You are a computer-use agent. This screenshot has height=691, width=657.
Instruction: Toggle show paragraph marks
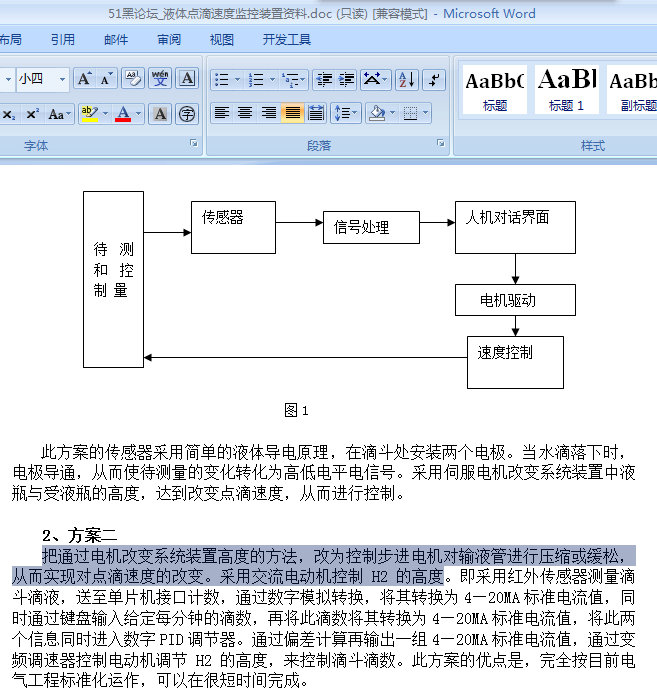click(434, 80)
